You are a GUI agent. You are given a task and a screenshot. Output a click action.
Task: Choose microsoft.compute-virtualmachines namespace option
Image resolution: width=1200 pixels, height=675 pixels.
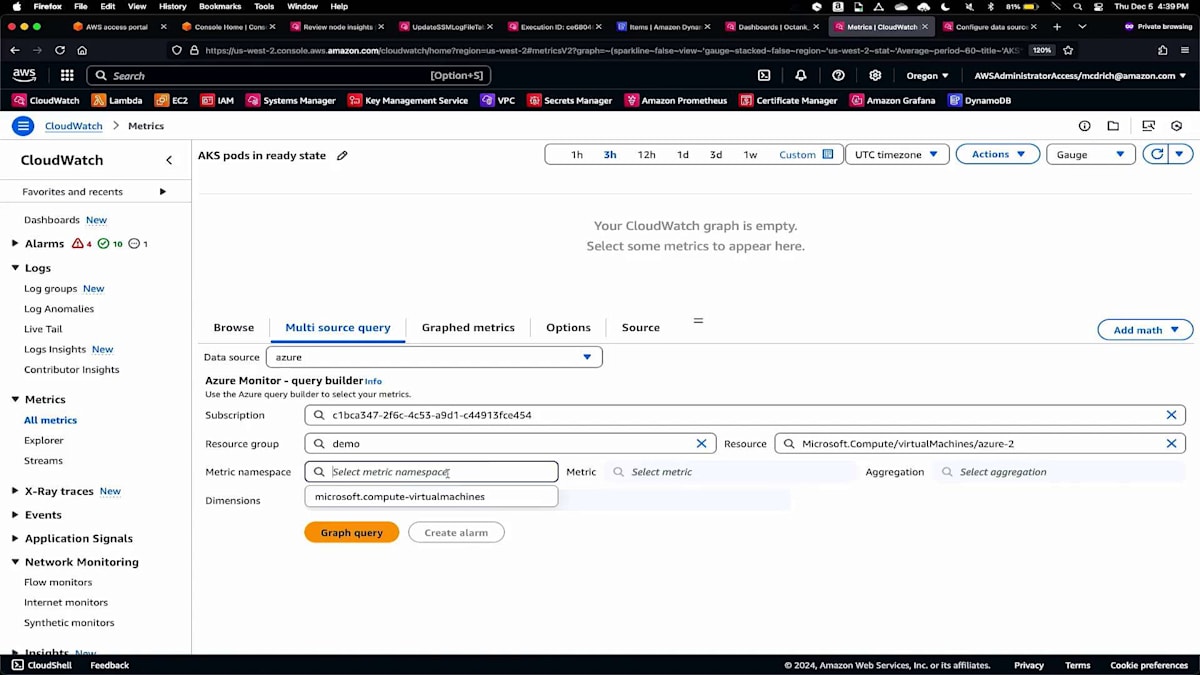coord(431,496)
